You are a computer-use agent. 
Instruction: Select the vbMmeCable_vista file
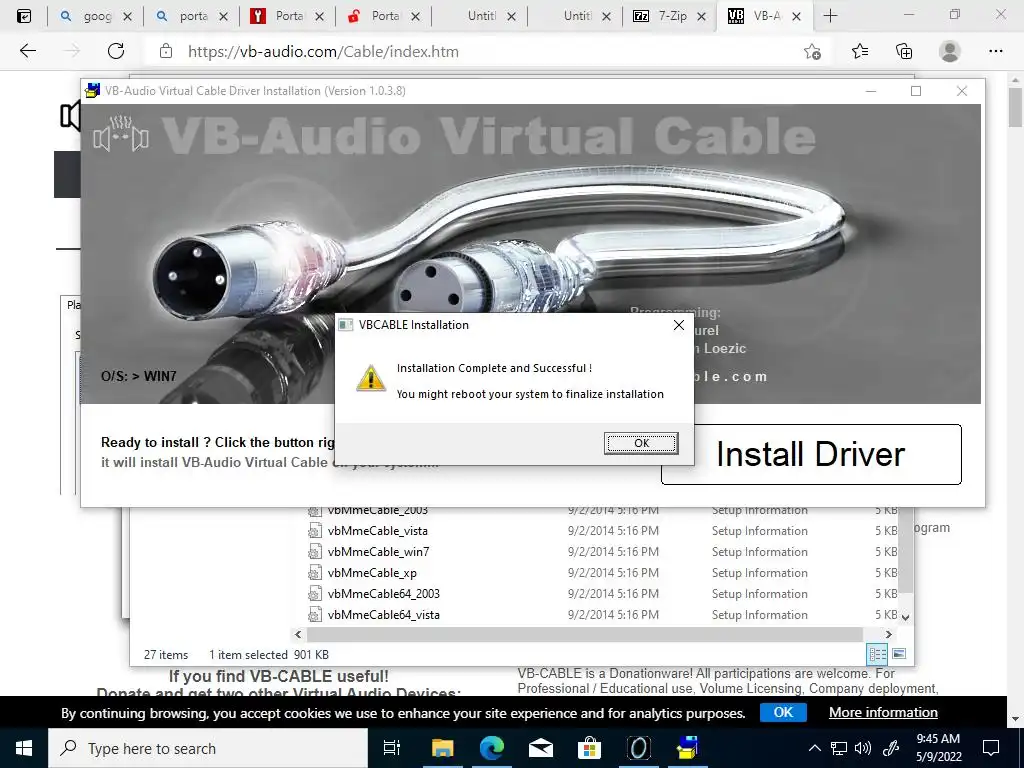[377, 531]
